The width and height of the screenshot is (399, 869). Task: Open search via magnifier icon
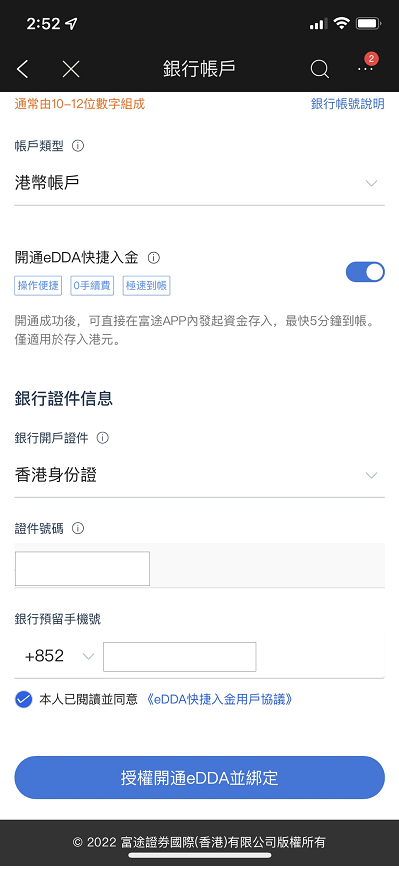tap(320, 69)
